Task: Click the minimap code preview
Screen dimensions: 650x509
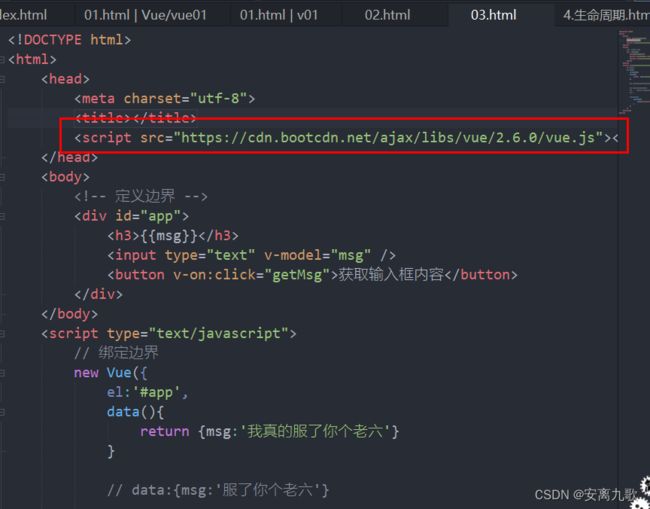Action: [x=634, y=70]
